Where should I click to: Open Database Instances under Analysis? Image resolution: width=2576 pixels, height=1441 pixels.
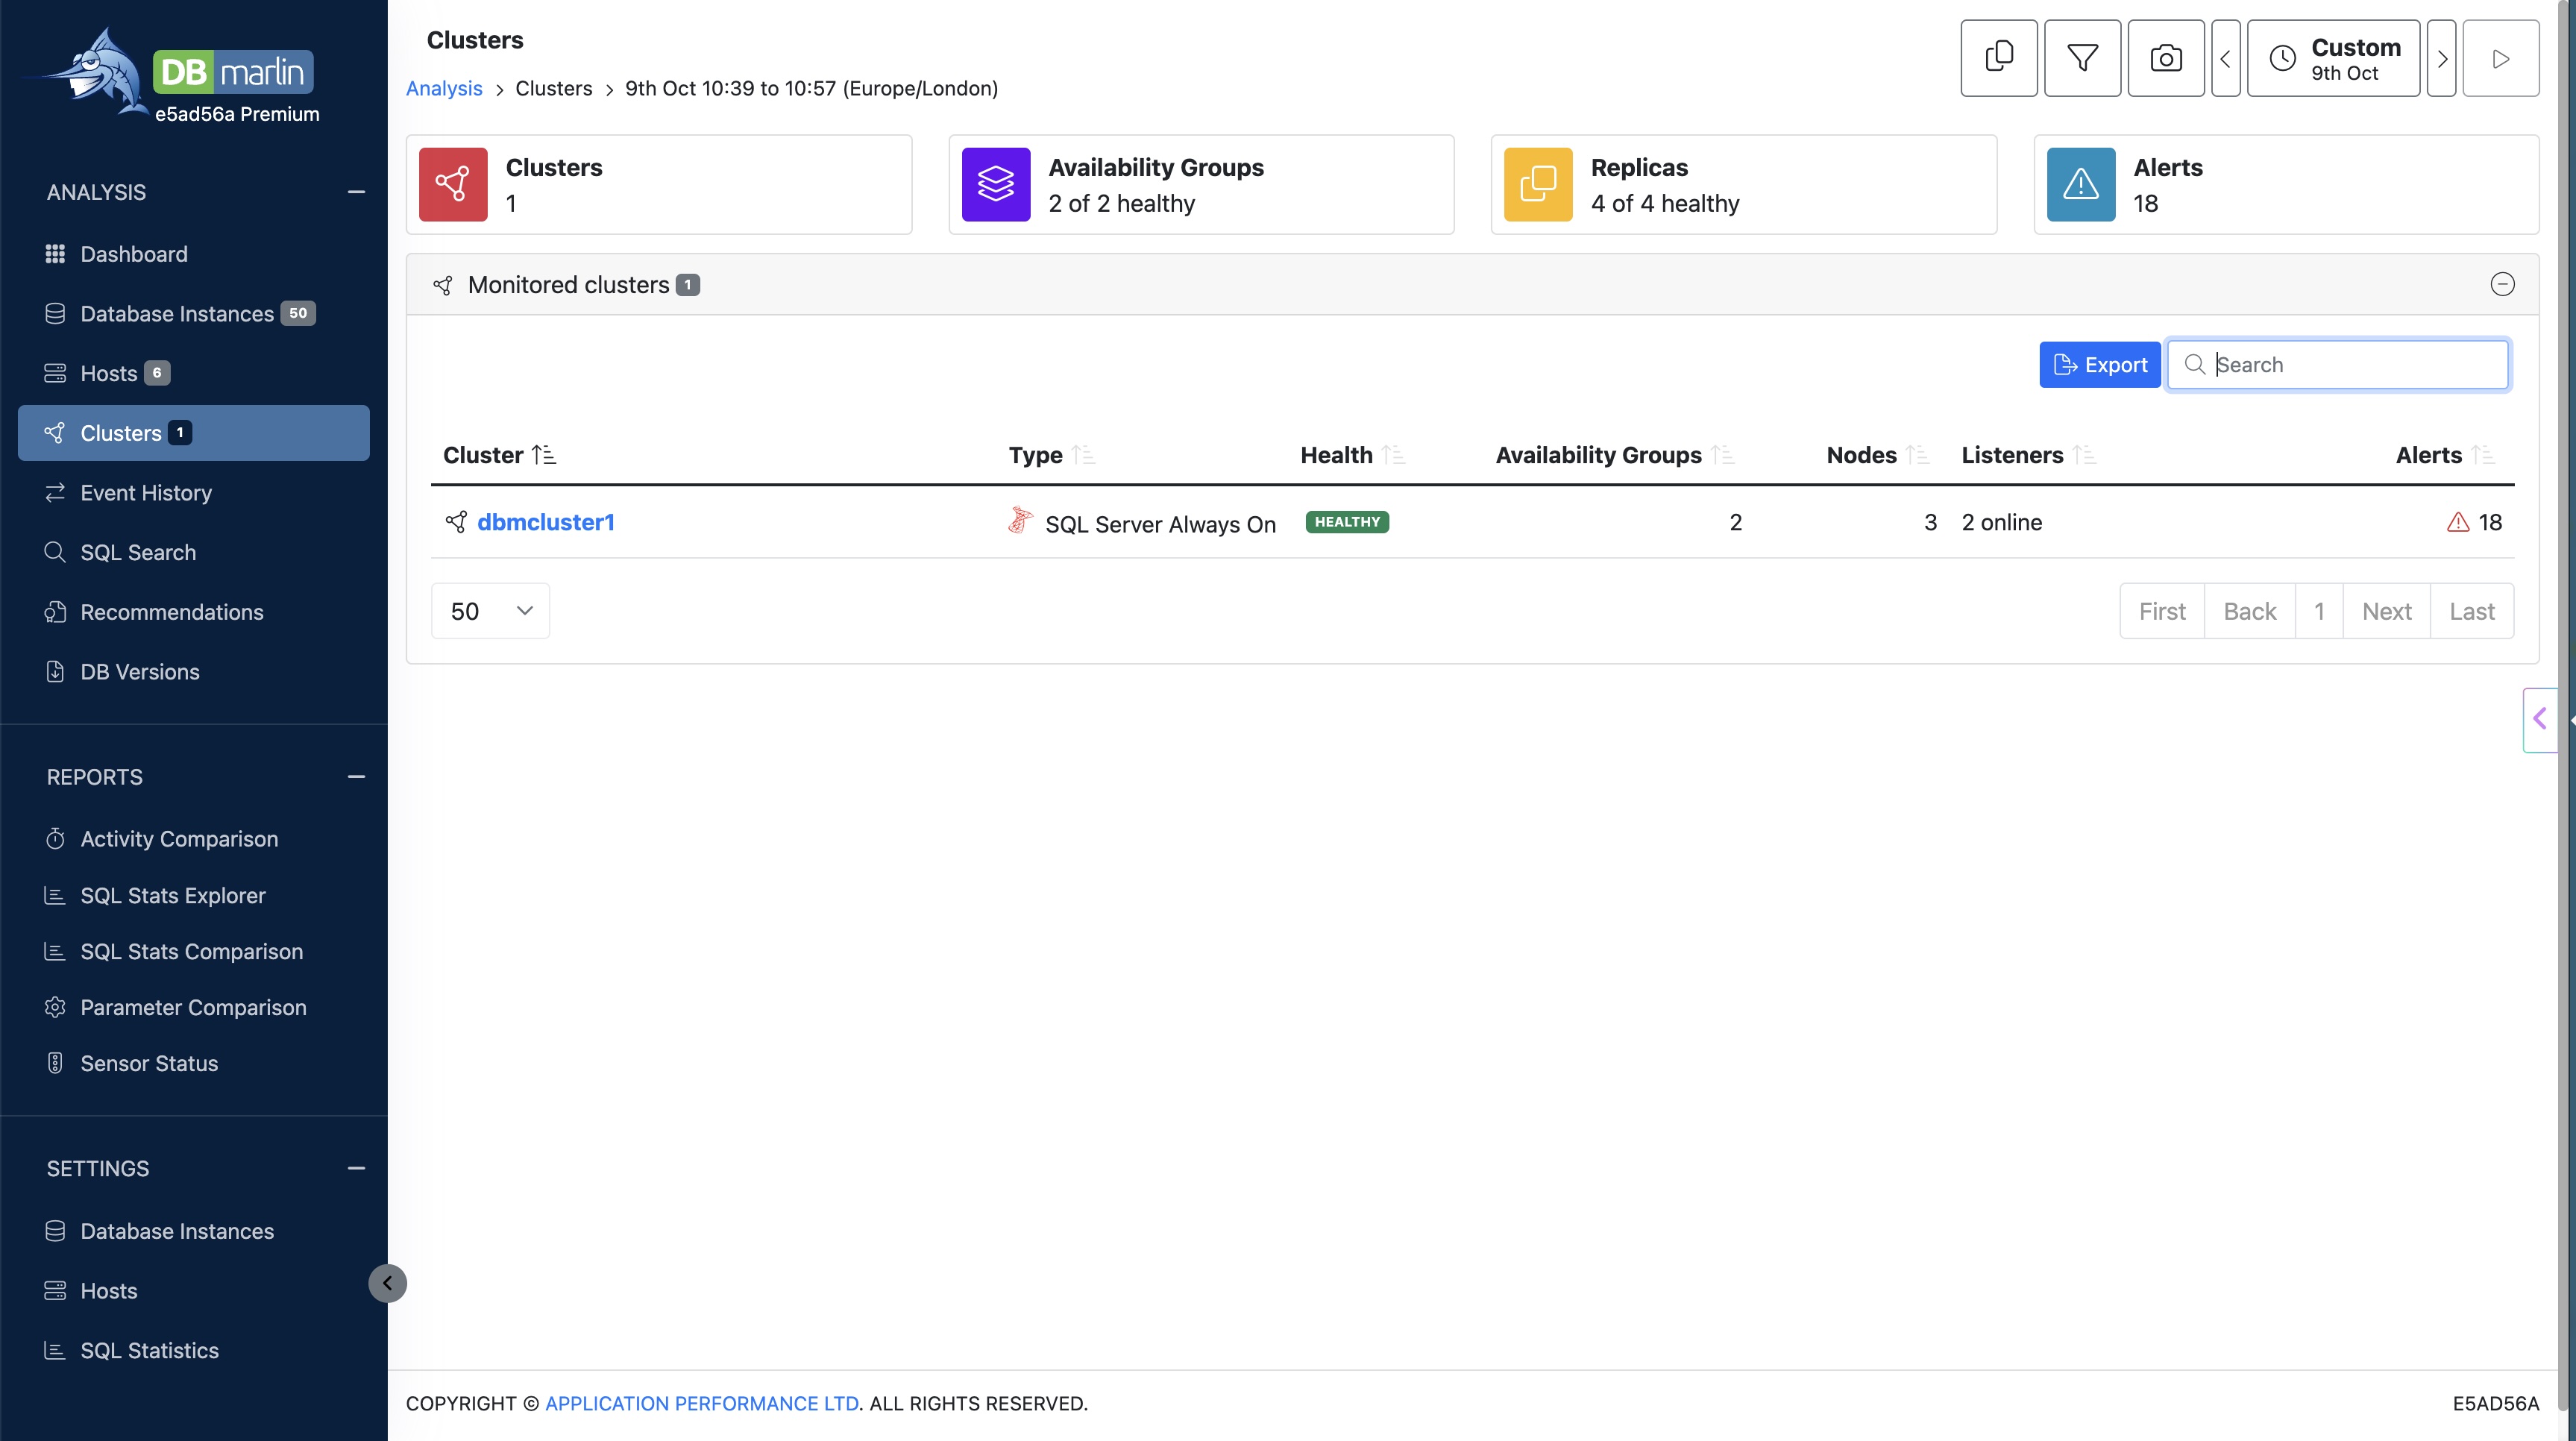click(x=193, y=313)
